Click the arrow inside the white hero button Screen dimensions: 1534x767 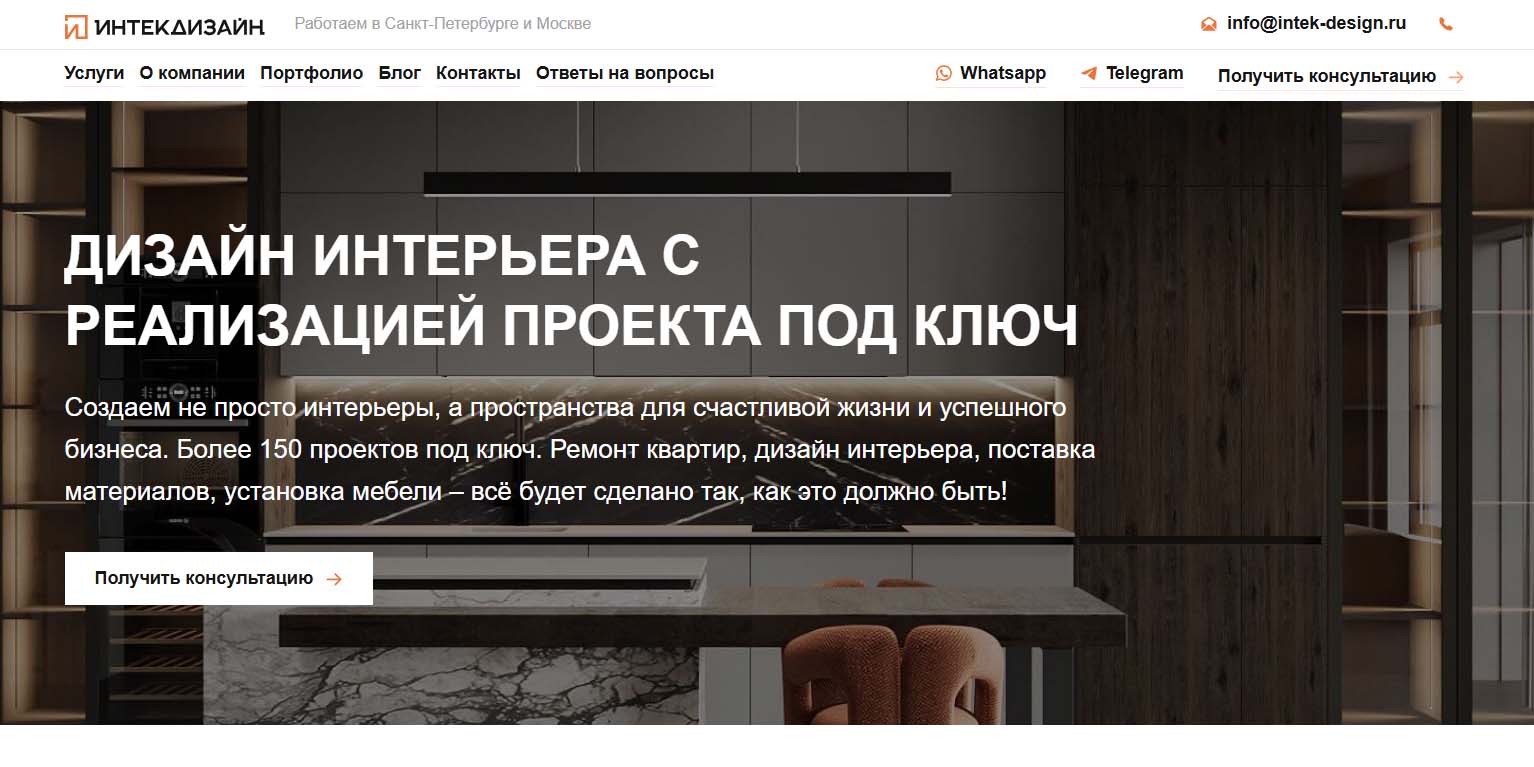(x=334, y=579)
